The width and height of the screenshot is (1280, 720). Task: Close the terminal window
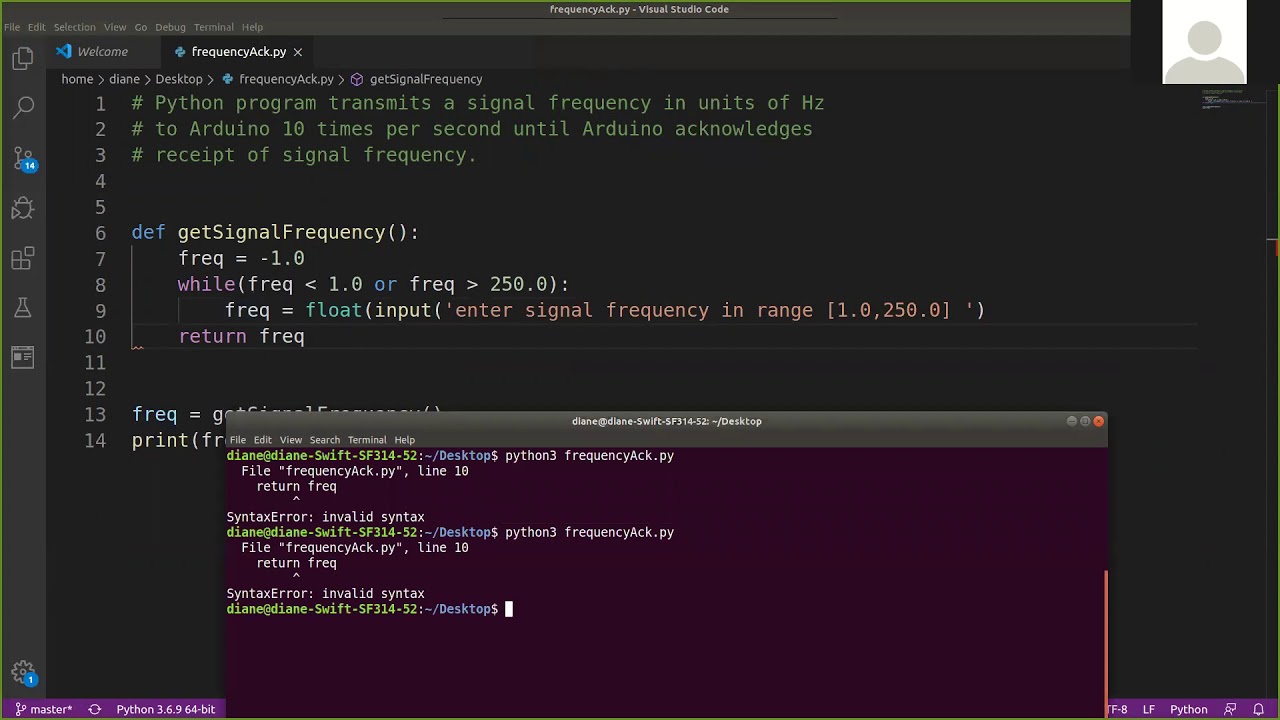click(1098, 421)
